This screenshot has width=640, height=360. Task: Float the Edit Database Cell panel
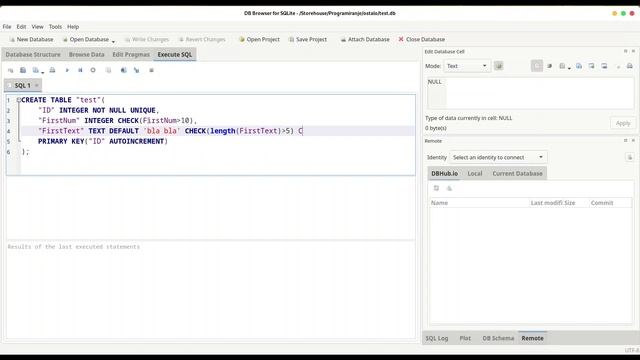(625, 51)
